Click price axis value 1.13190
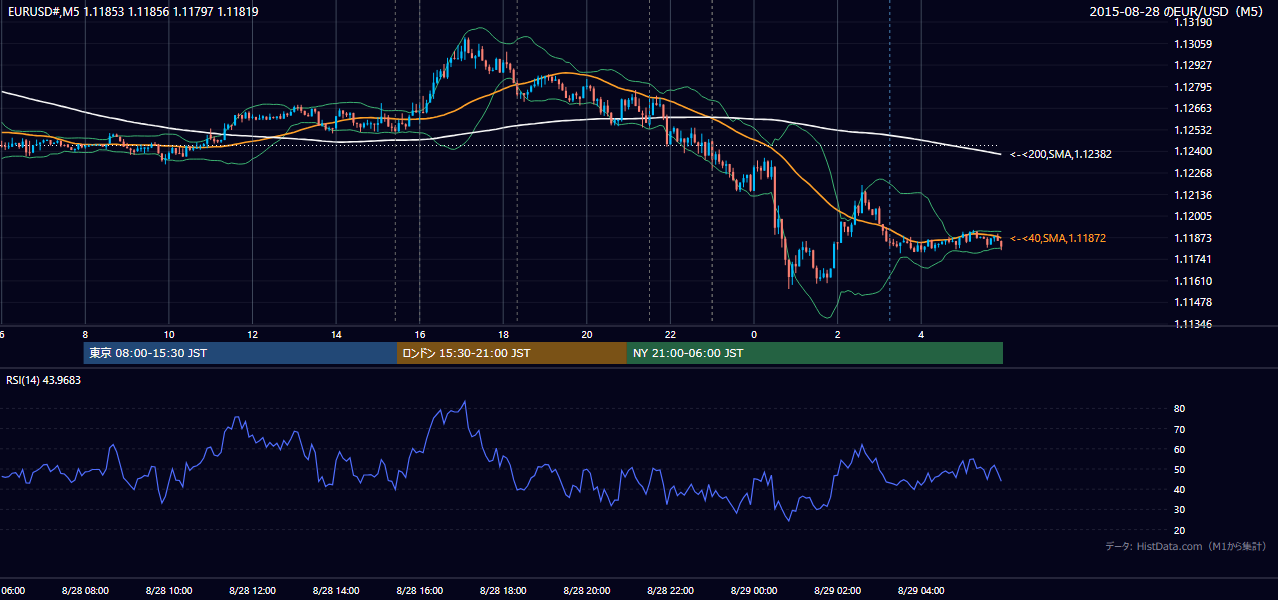This screenshot has width=1278, height=600. pyautogui.click(x=1194, y=22)
